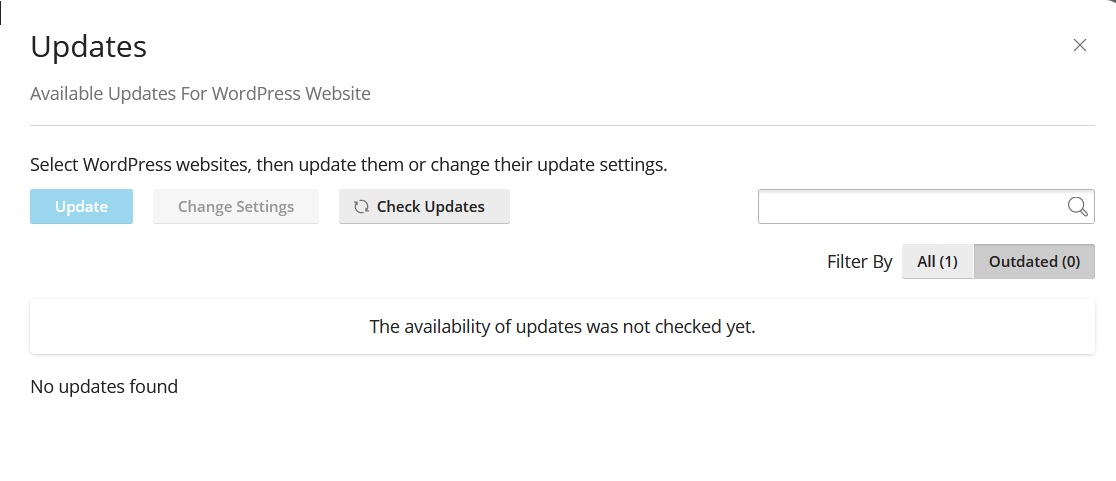Close the Updates dialog with the X
The image size is (1116, 481).
coord(1079,45)
